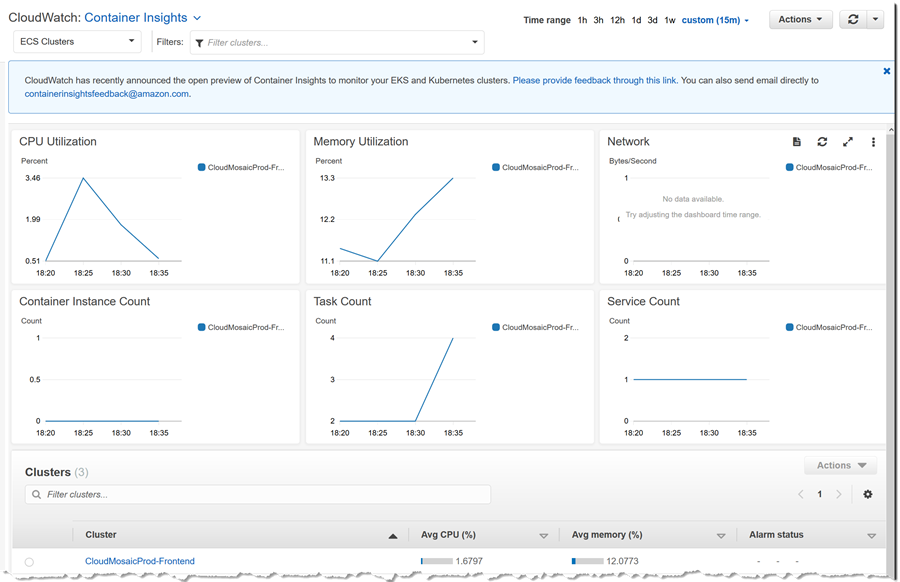Image resolution: width=900 pixels, height=582 pixels.
Task: Expand the Network widget to fullscreen
Action: coord(848,142)
